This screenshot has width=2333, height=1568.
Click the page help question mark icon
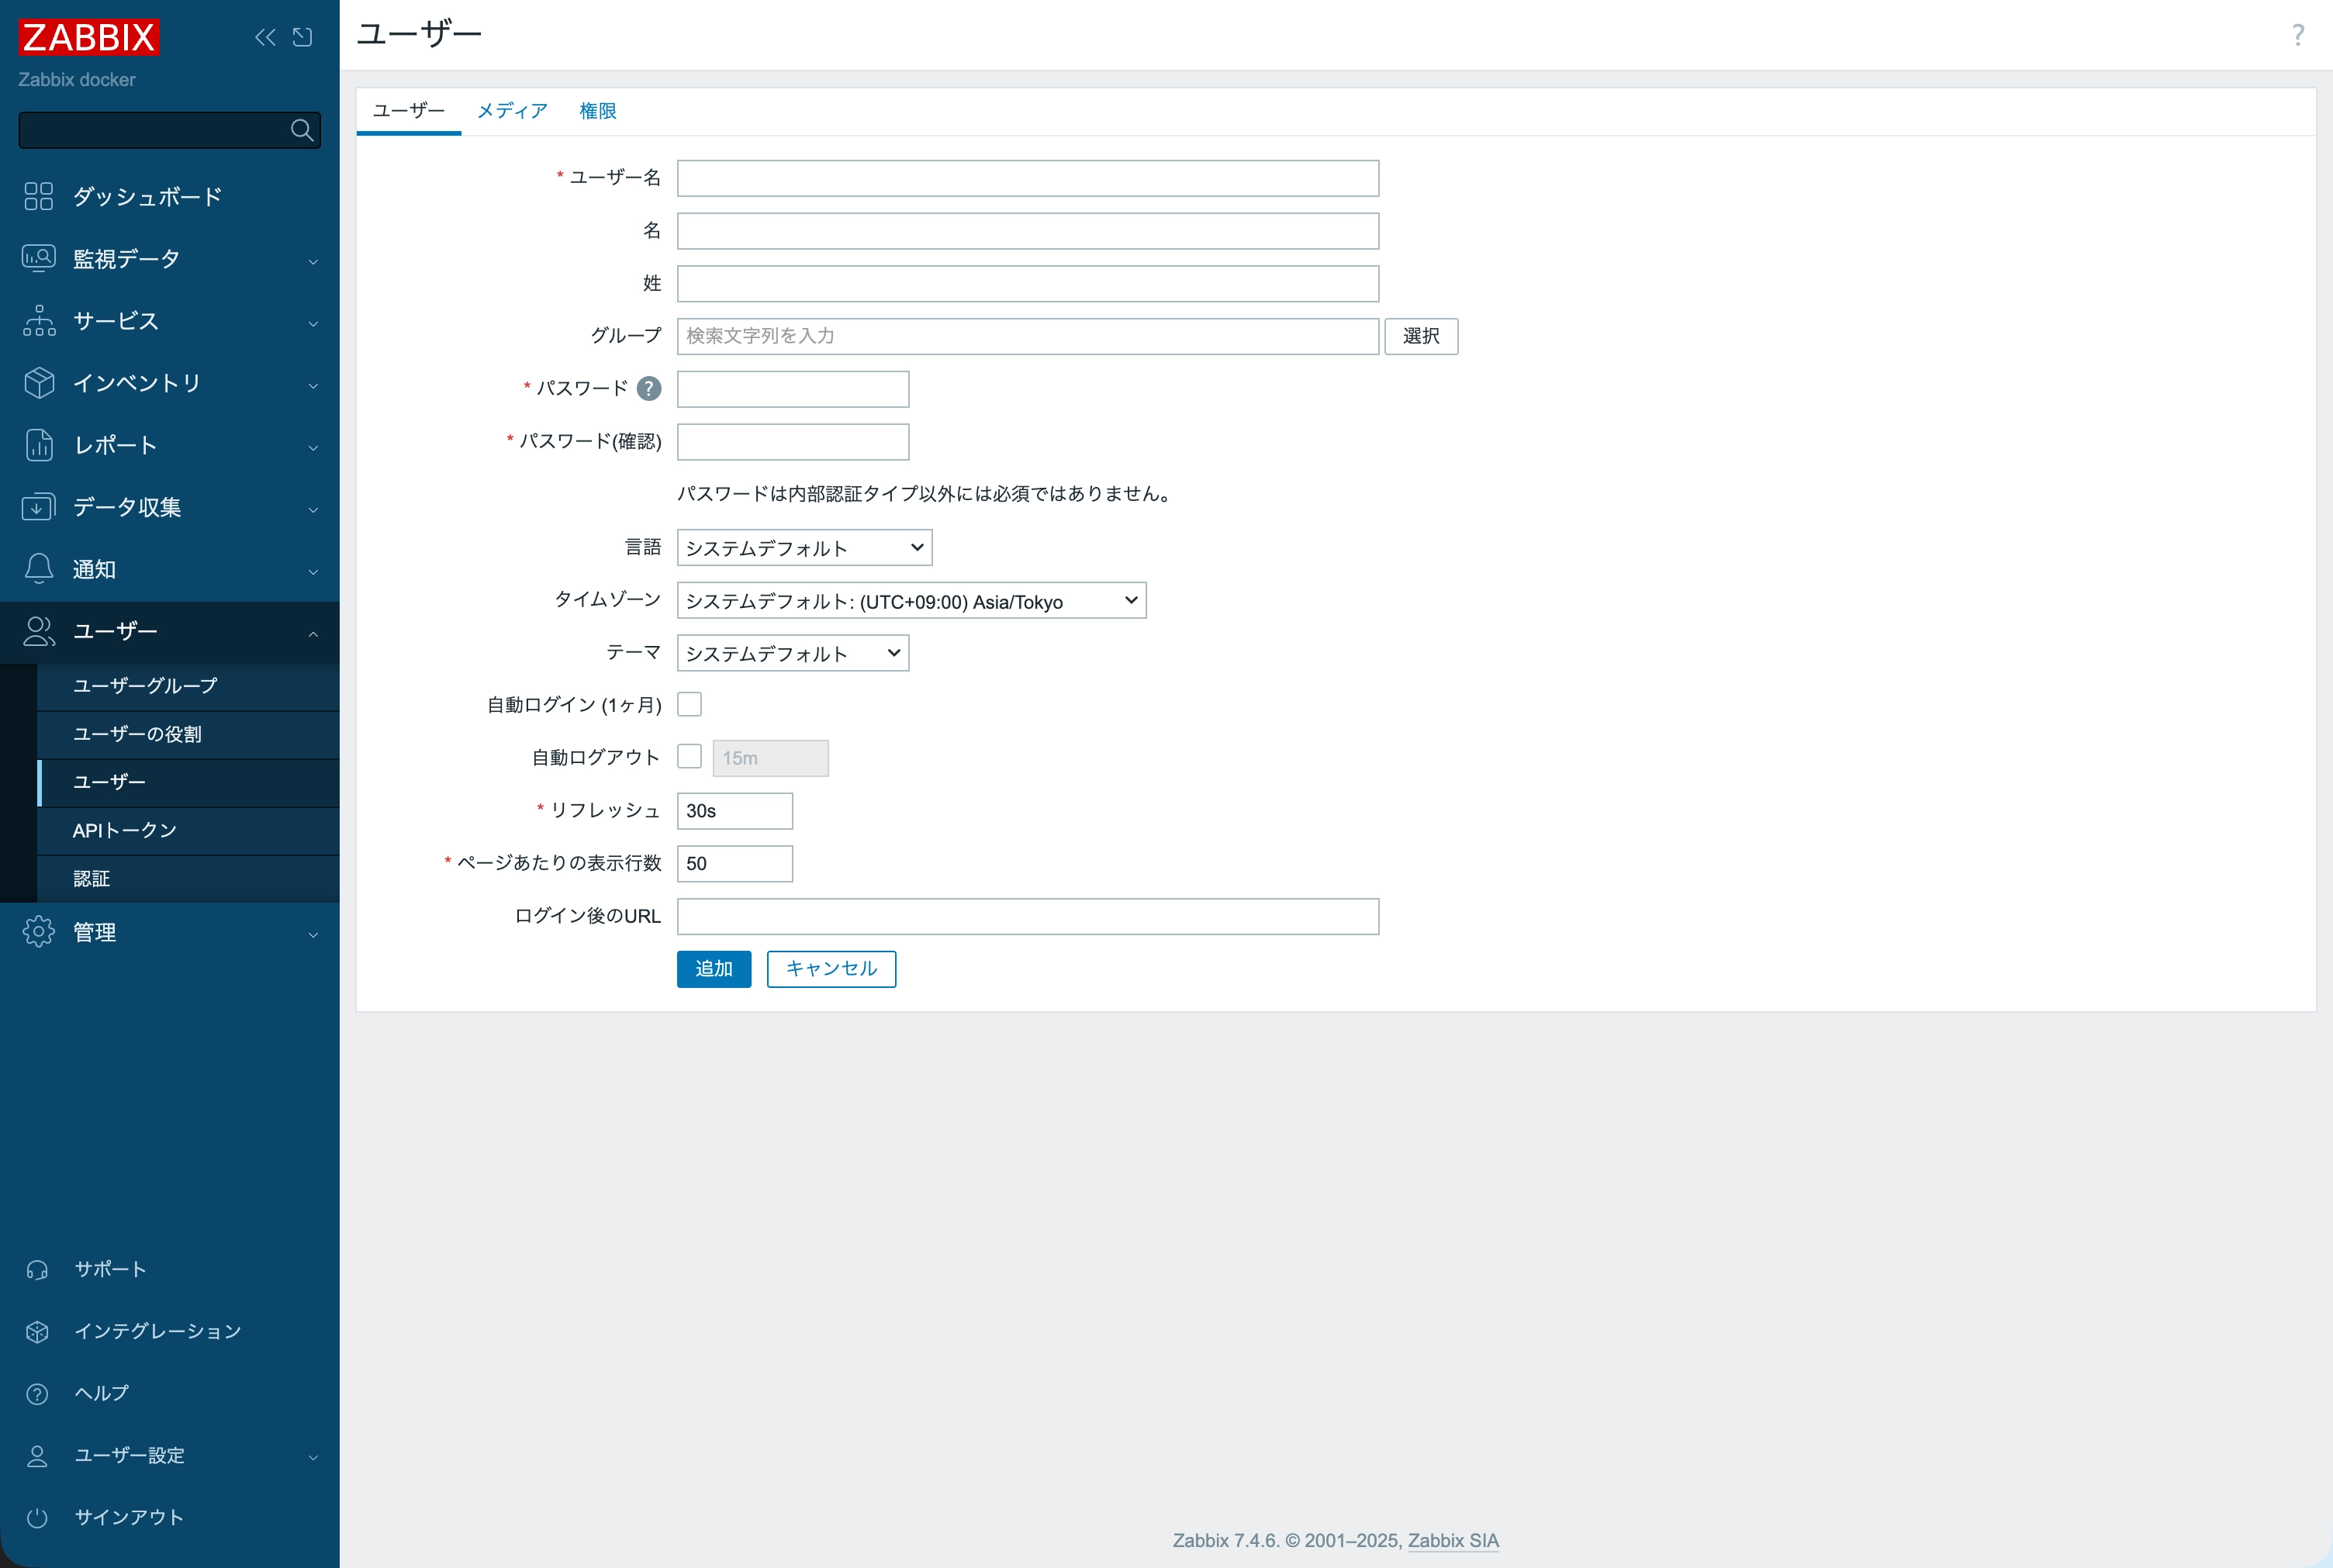(x=2298, y=36)
